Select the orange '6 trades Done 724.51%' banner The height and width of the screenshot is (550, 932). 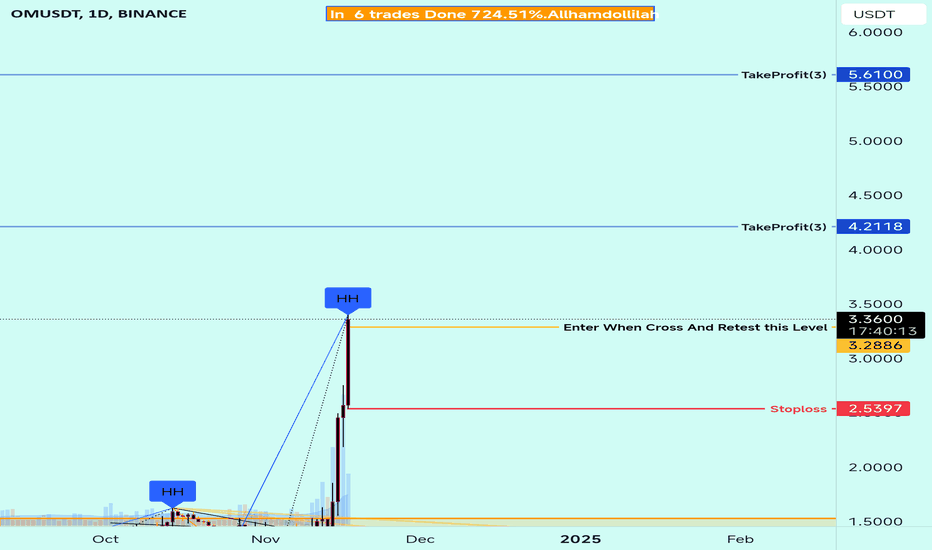pos(490,14)
